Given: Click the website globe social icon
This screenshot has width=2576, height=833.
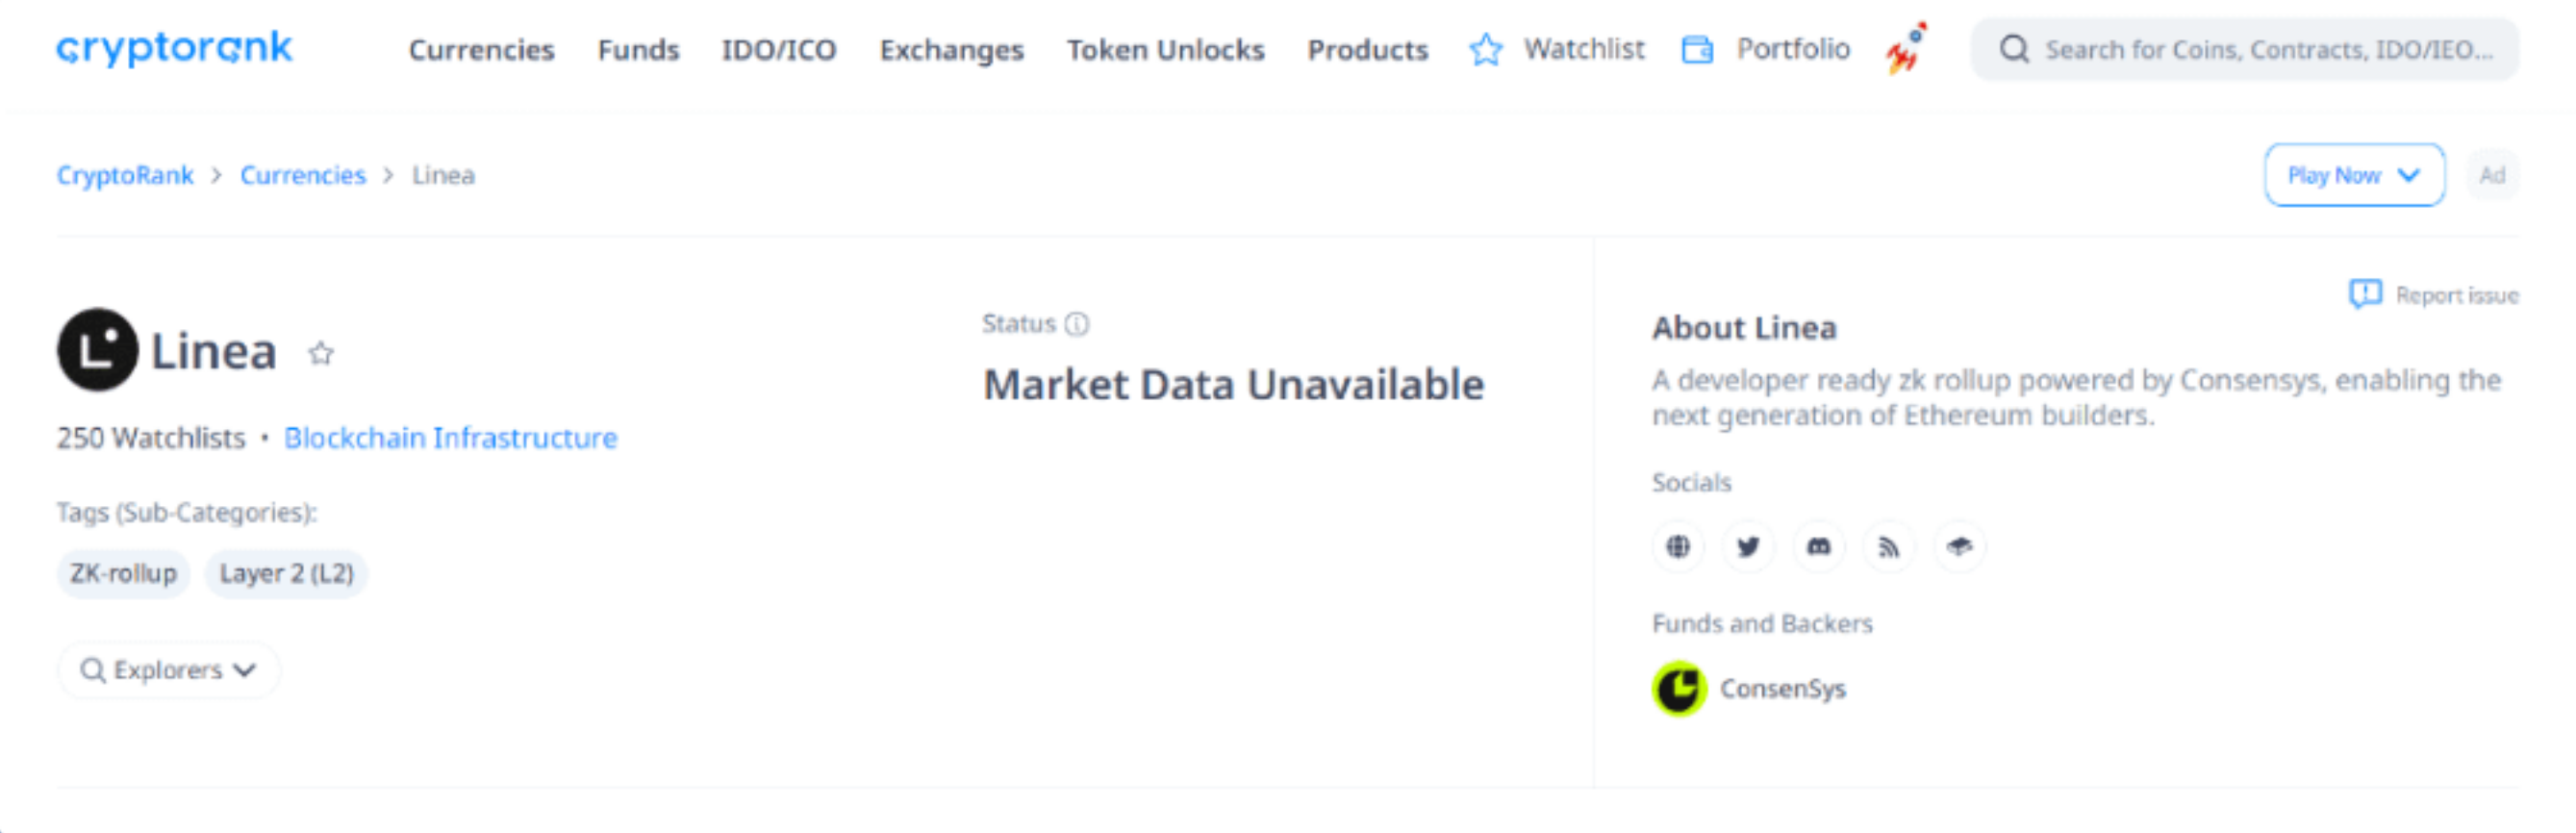Looking at the screenshot, I should [x=1678, y=546].
